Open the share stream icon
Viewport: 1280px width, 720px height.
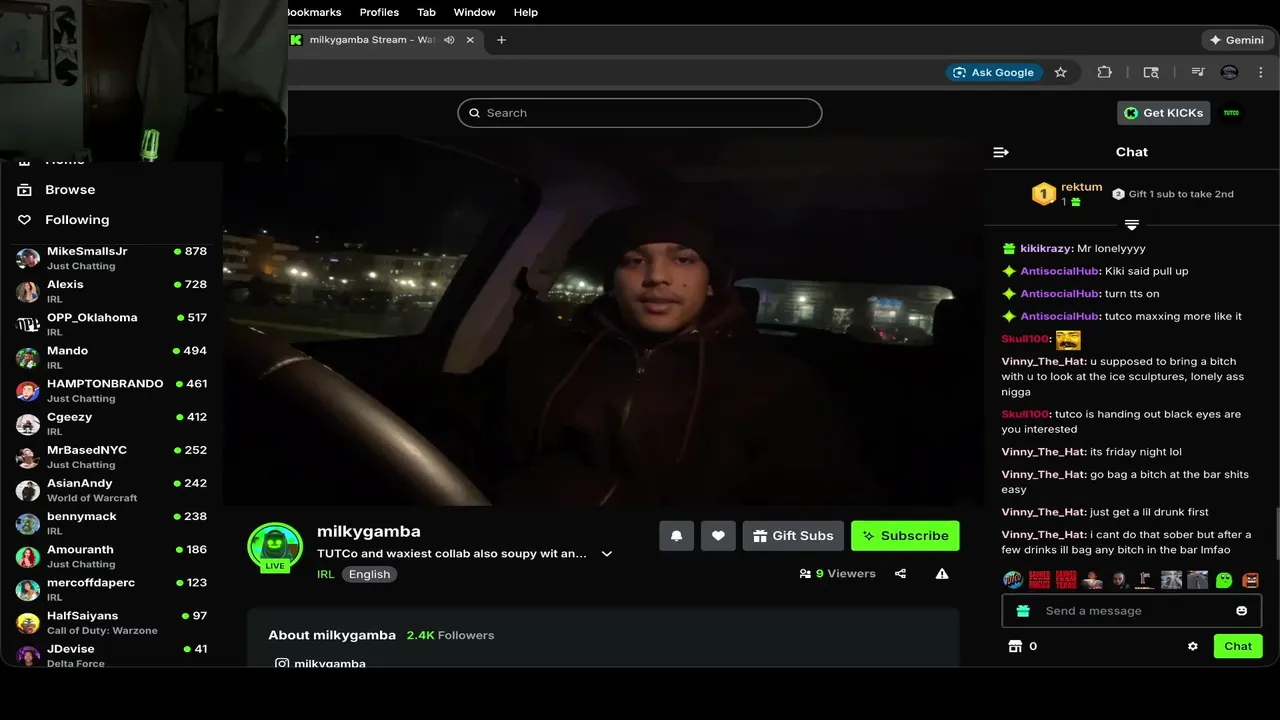901,574
